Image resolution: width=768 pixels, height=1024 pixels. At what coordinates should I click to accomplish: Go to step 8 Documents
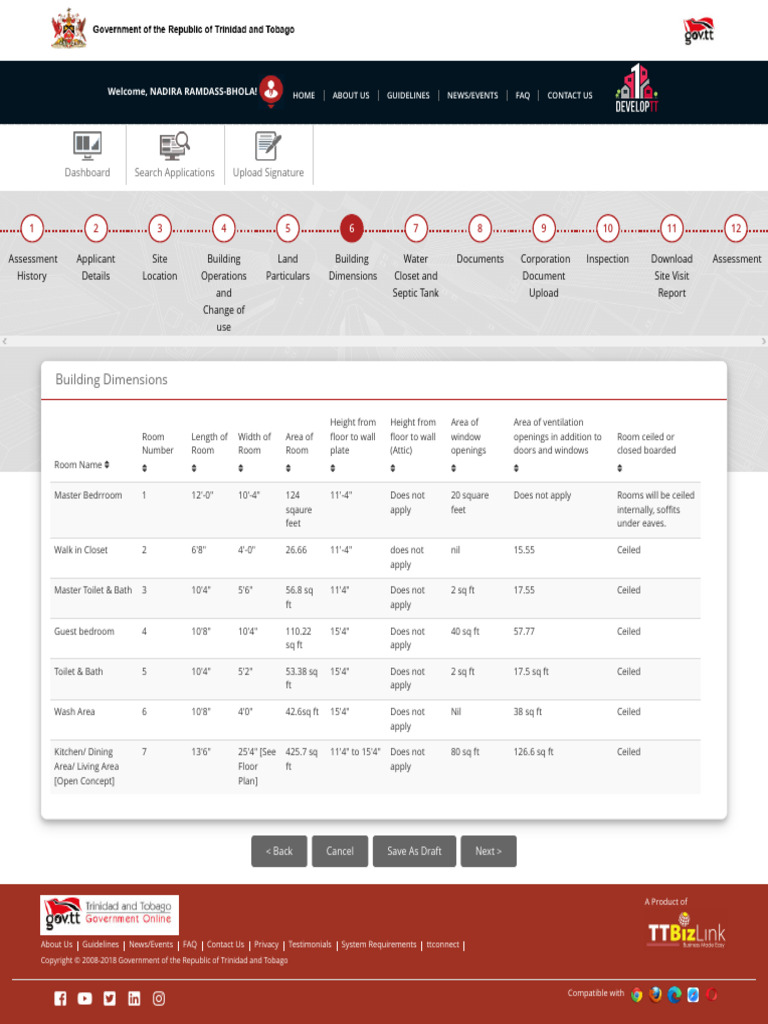[480, 229]
